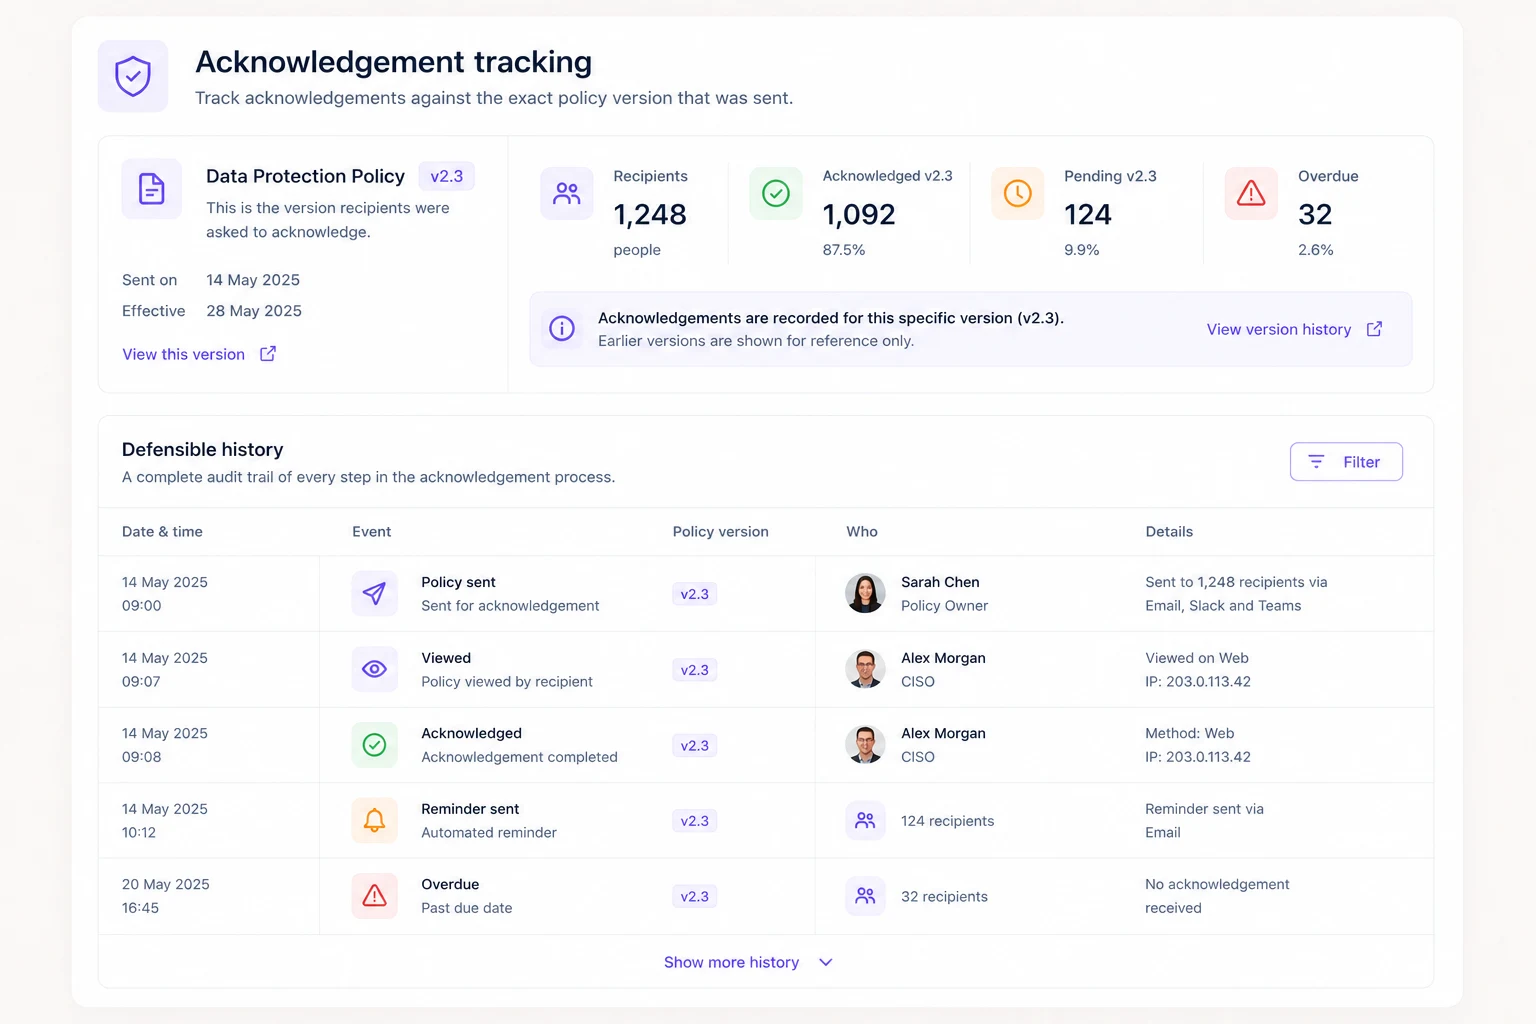Click the bell icon in Reminder sent row

coord(374,820)
